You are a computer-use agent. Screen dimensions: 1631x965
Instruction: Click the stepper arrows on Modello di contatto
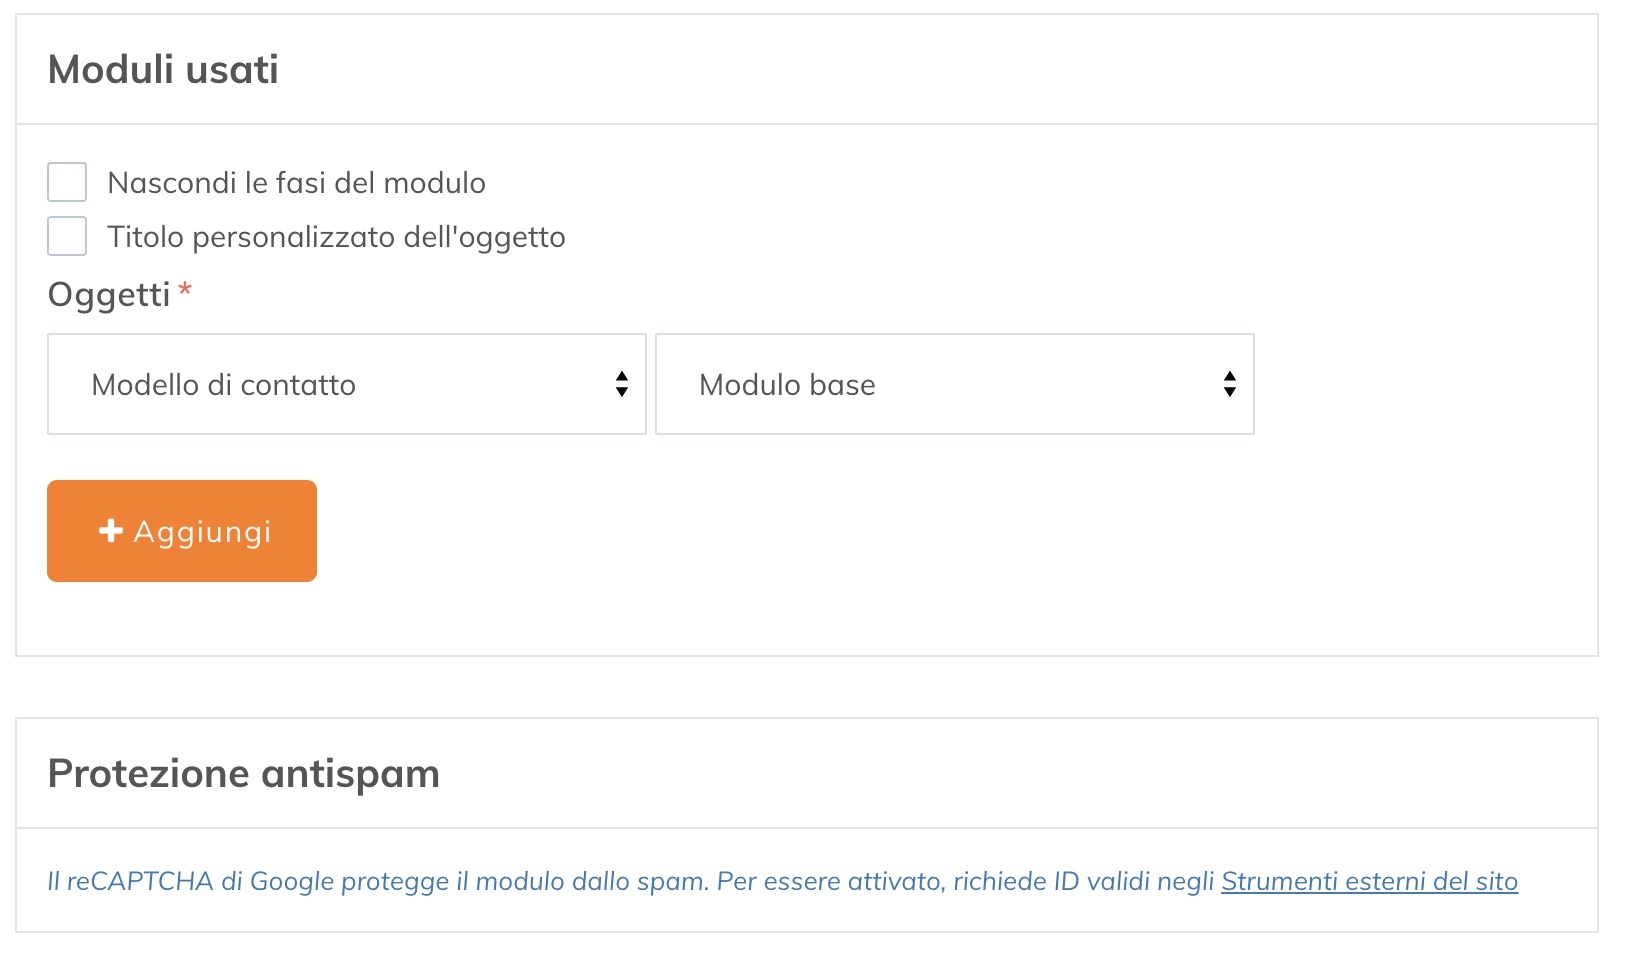point(620,384)
